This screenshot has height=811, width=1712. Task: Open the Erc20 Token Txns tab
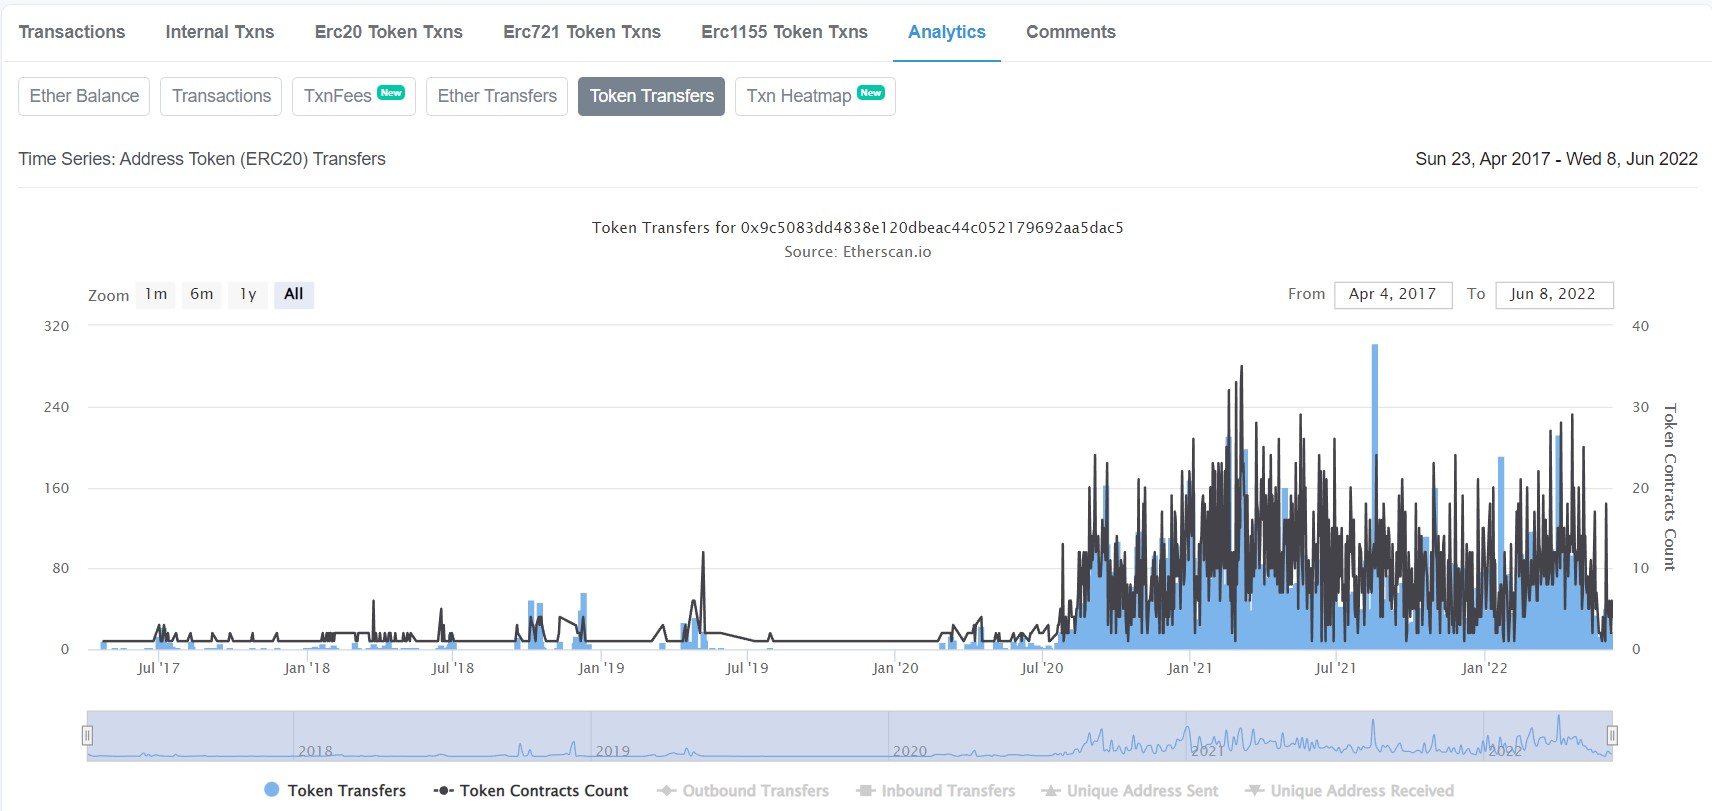click(x=388, y=32)
